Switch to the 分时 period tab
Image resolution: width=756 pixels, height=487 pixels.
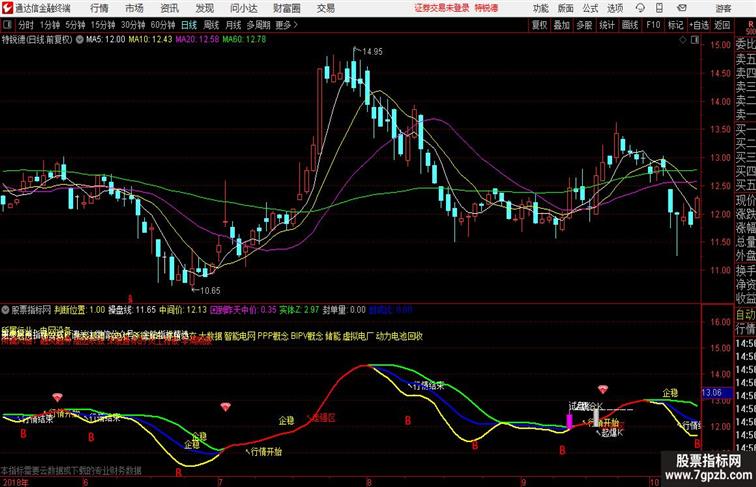[x=26, y=25]
